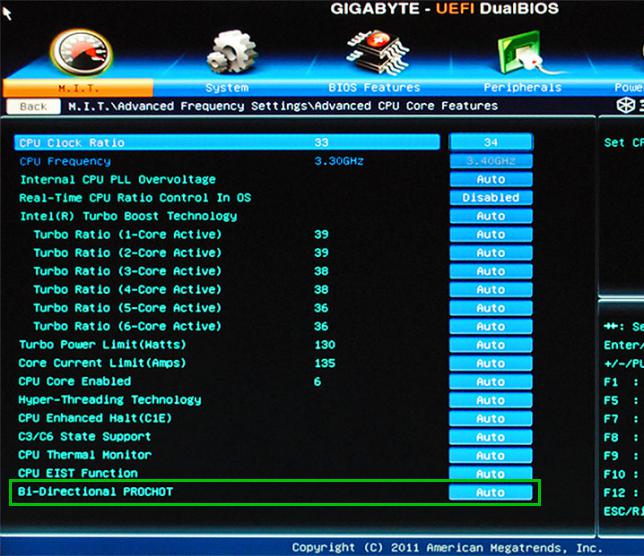Select C3/C6 State Support label
644x556 pixels.
(x=85, y=437)
